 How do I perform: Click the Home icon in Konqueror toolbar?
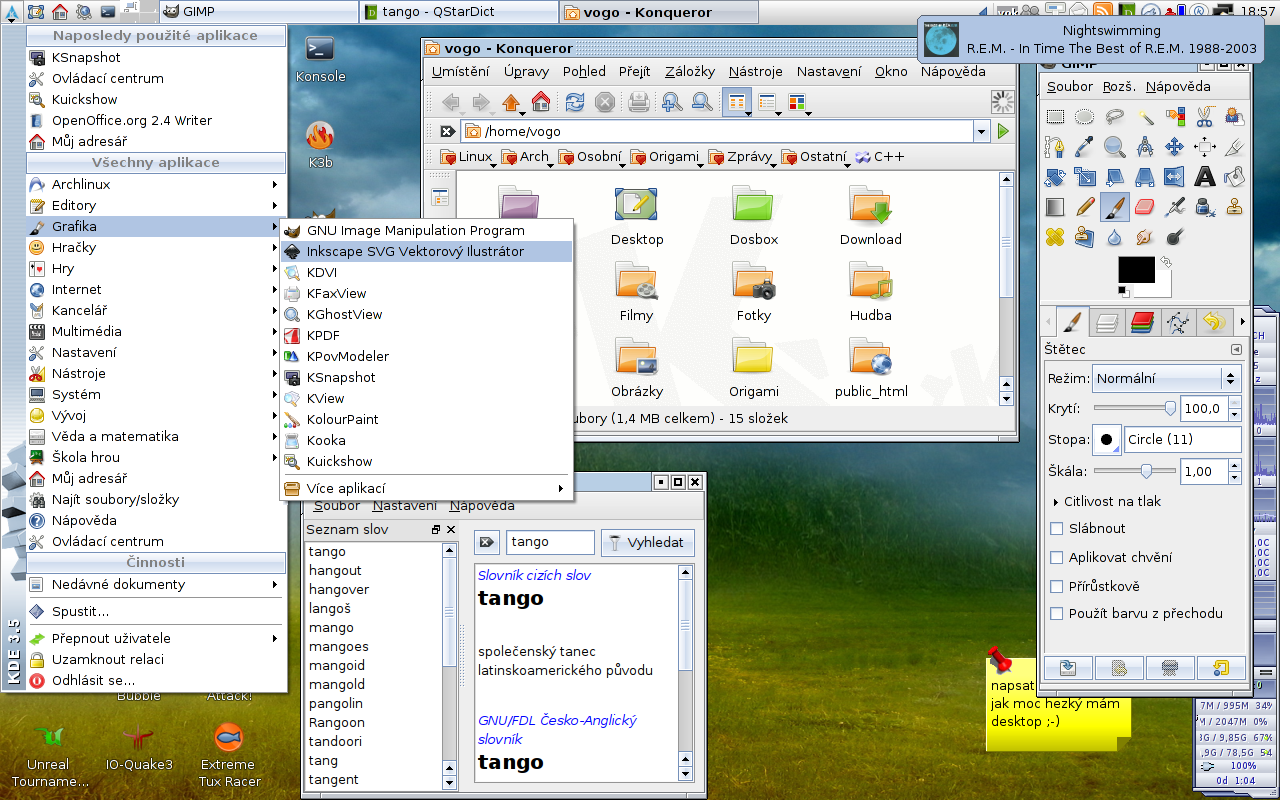pyautogui.click(x=541, y=102)
